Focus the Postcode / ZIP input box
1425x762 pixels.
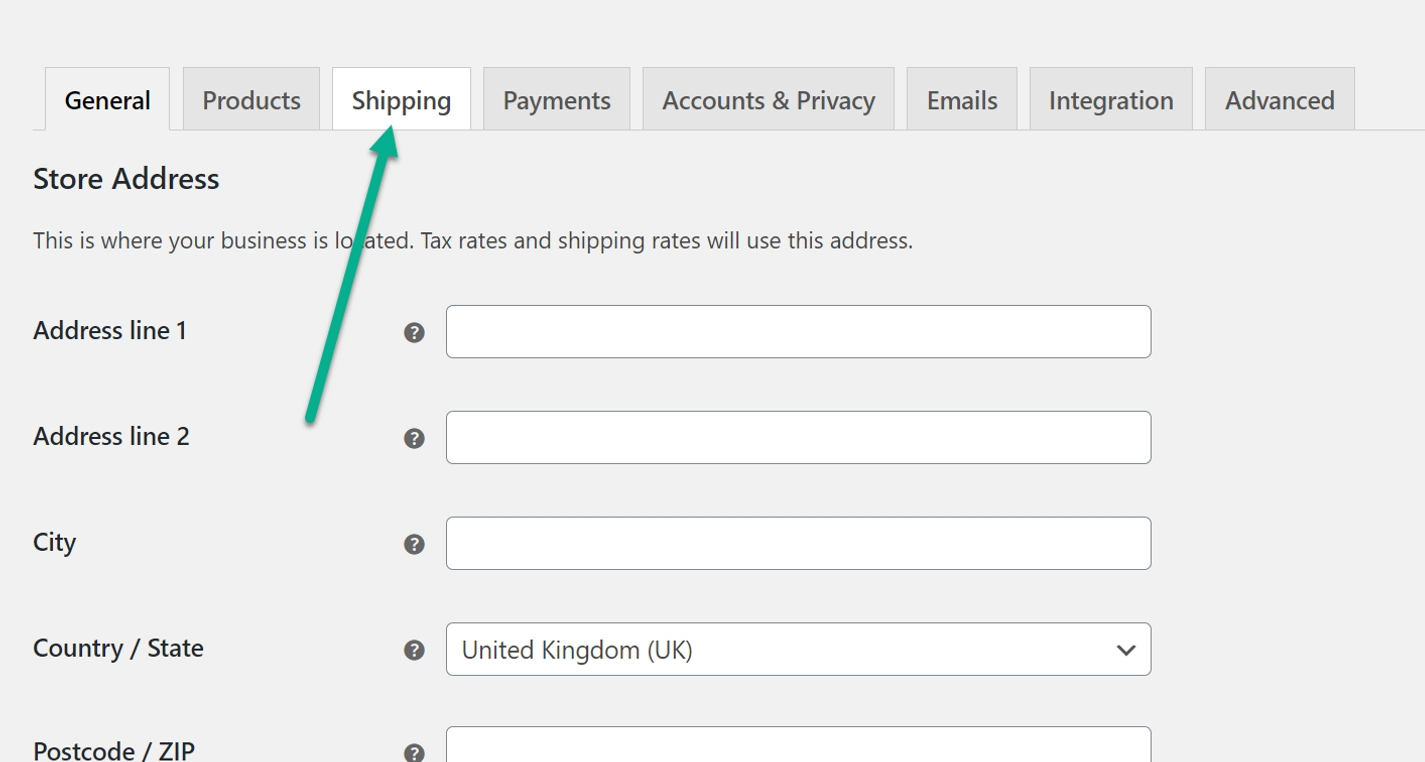797,746
